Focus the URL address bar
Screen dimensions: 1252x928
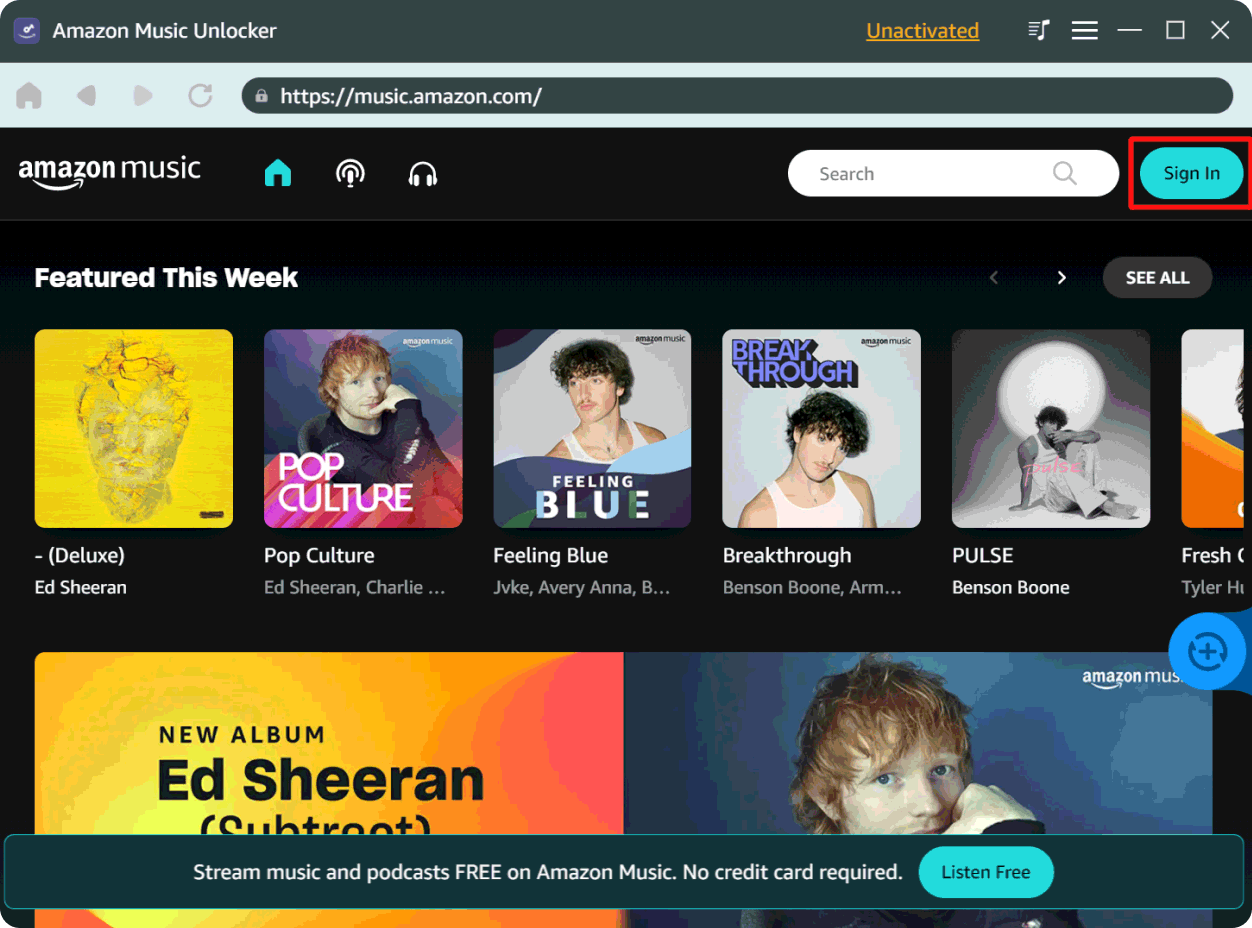pyautogui.click(x=737, y=96)
